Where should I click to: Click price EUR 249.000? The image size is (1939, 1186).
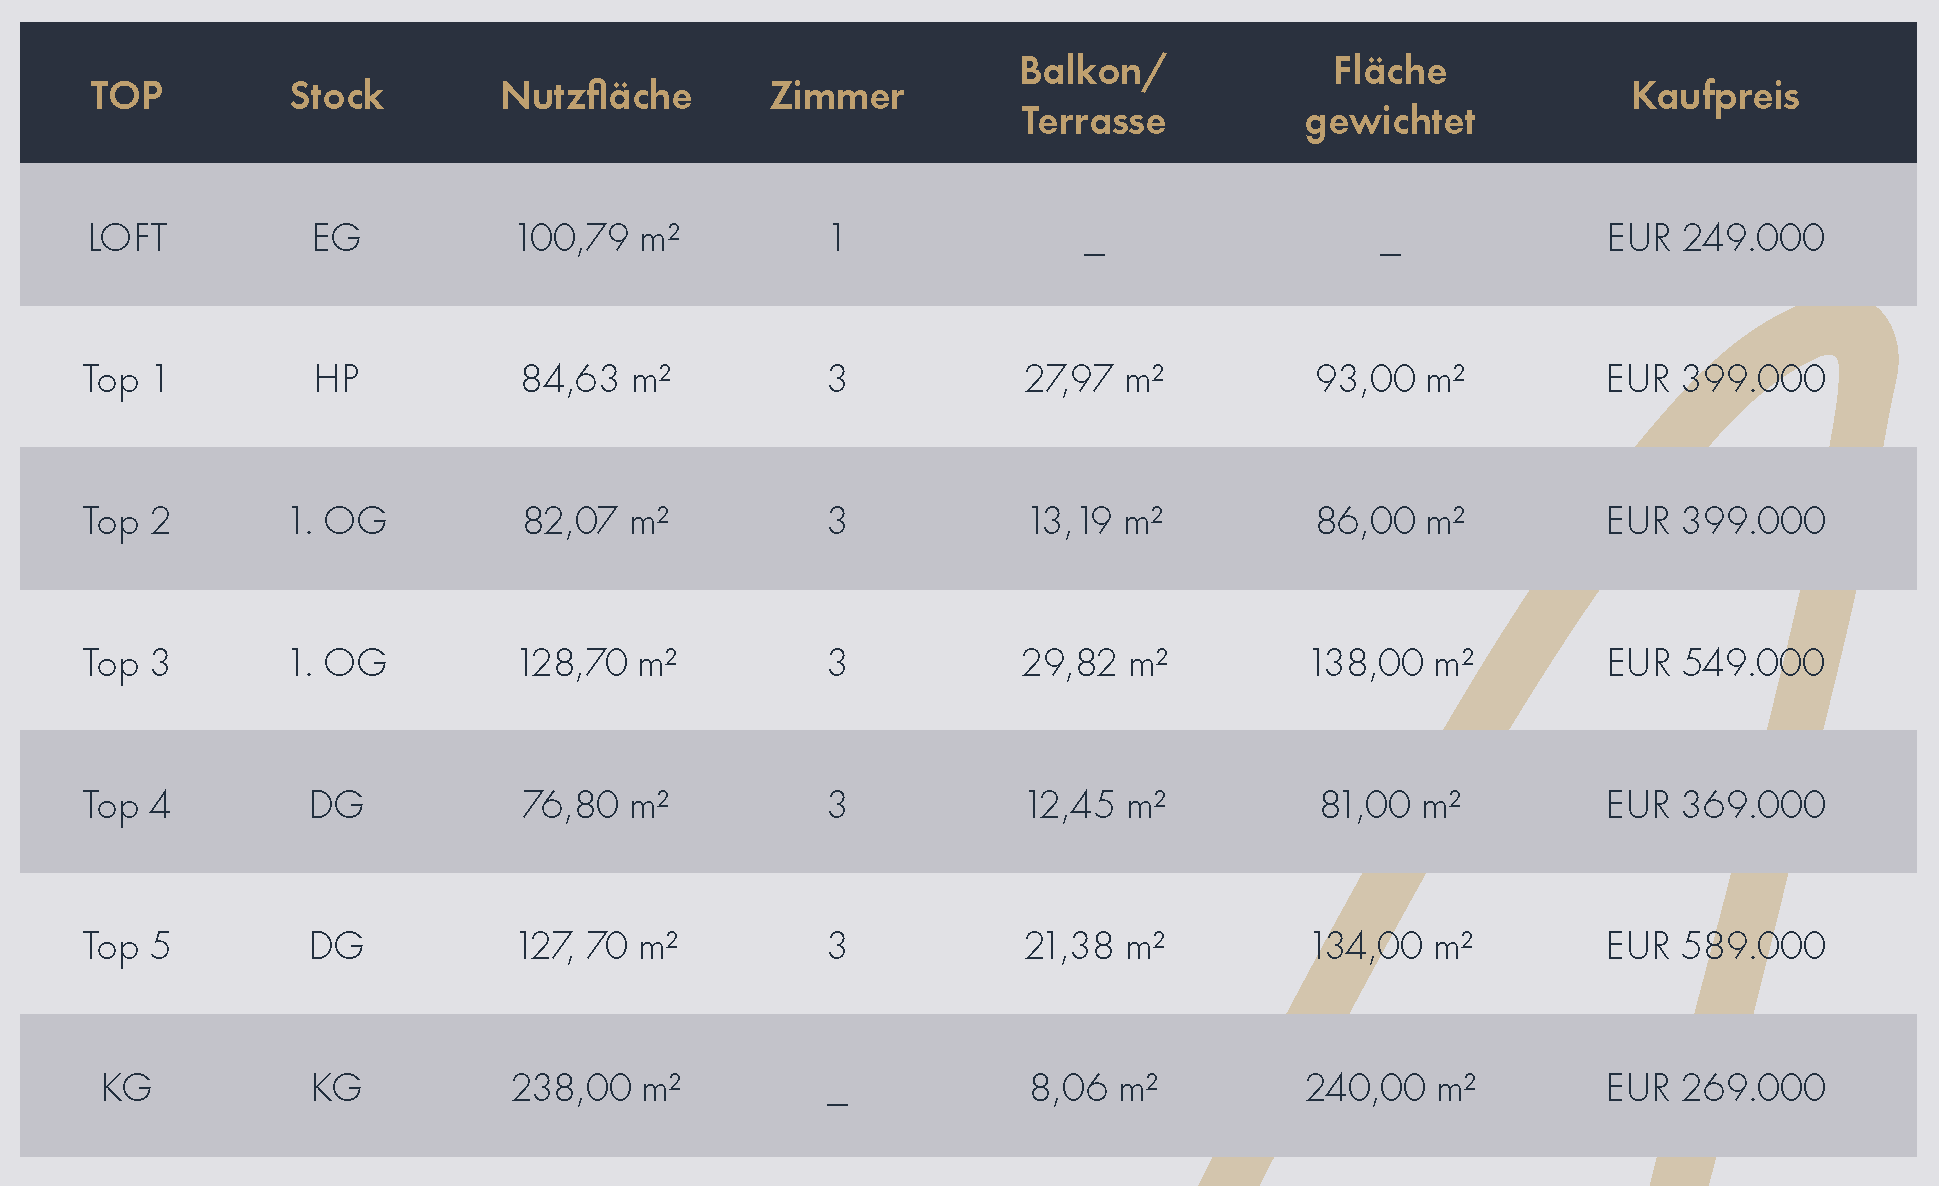point(1715,238)
